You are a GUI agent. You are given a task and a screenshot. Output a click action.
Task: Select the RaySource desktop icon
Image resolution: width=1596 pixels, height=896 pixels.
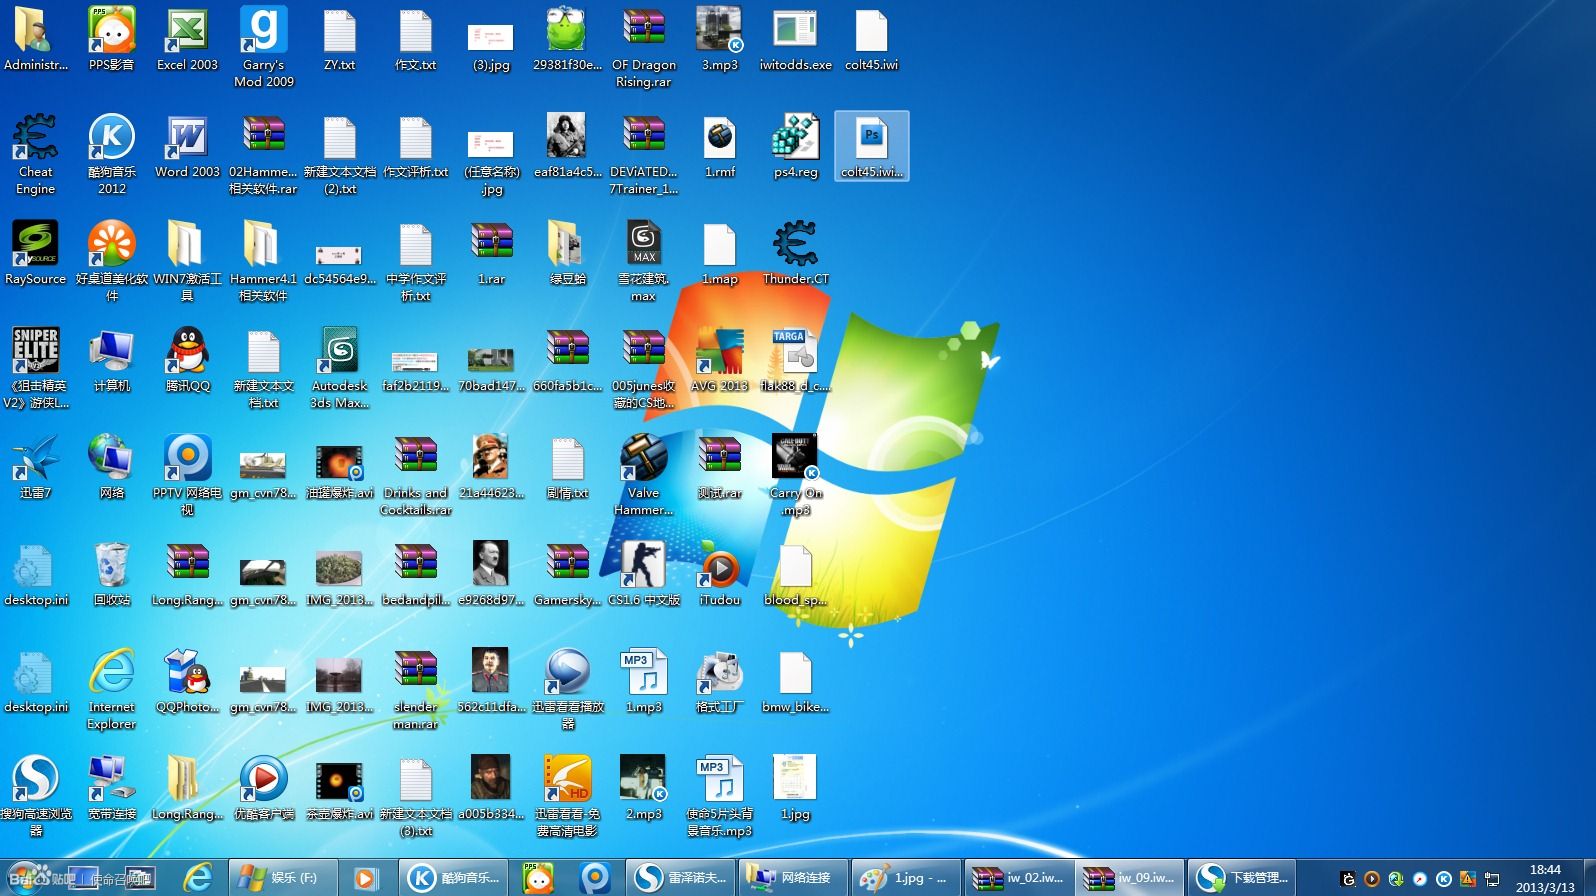36,254
